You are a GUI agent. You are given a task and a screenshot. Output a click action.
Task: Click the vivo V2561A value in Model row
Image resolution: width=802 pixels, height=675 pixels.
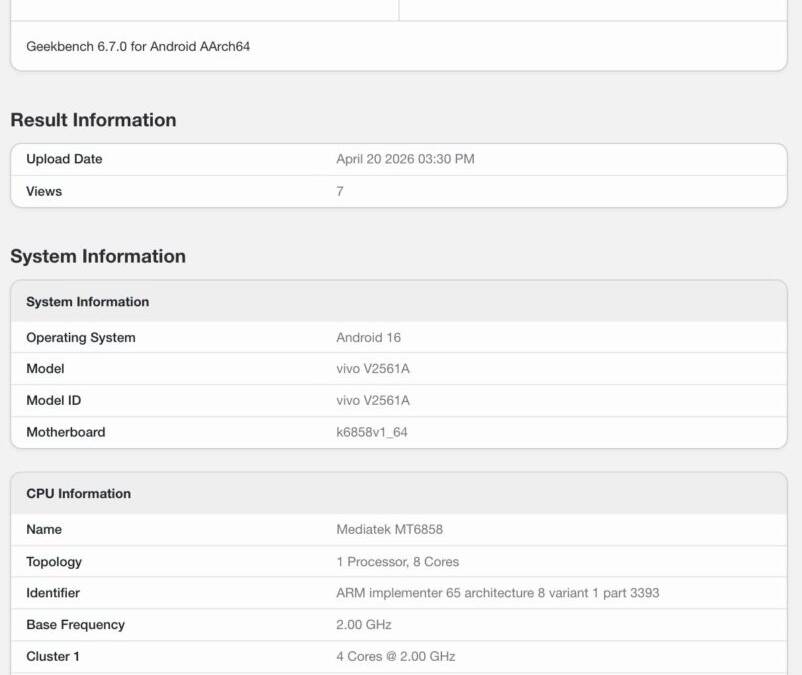pos(373,369)
